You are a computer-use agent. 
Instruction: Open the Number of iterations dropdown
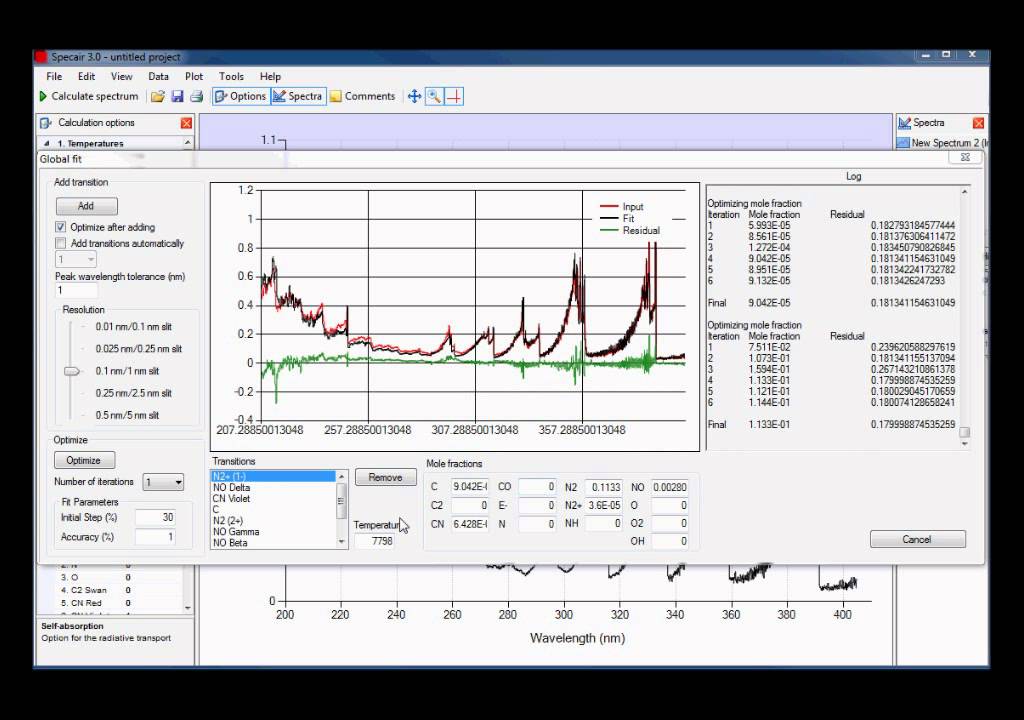point(163,482)
